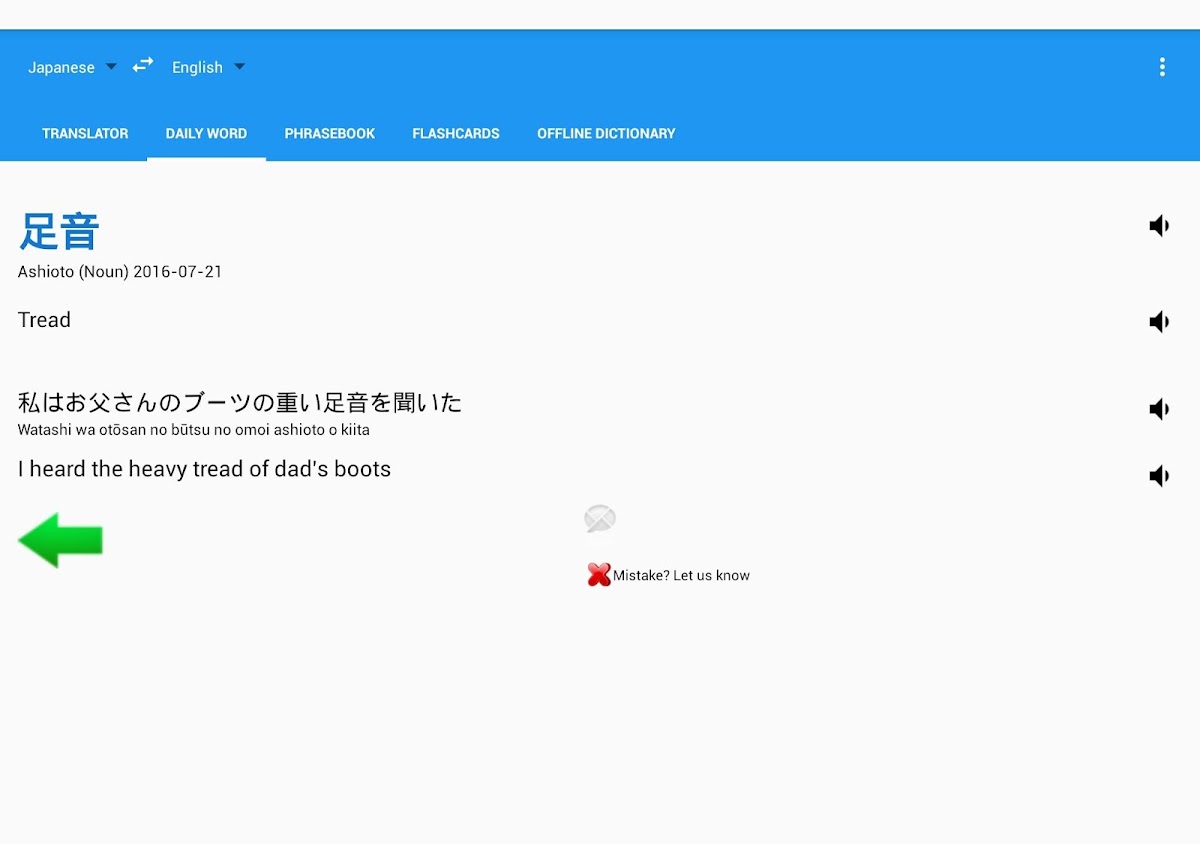Tap the Japanese example sentence text
The width and height of the screenshot is (1200, 844).
point(240,403)
